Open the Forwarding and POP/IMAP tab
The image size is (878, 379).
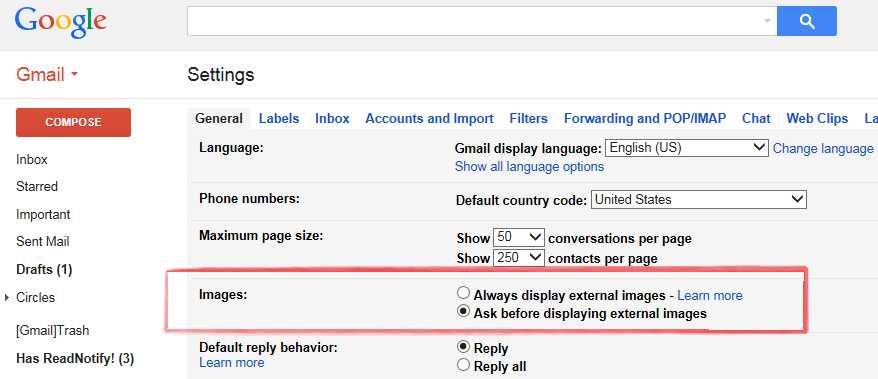[x=645, y=119]
